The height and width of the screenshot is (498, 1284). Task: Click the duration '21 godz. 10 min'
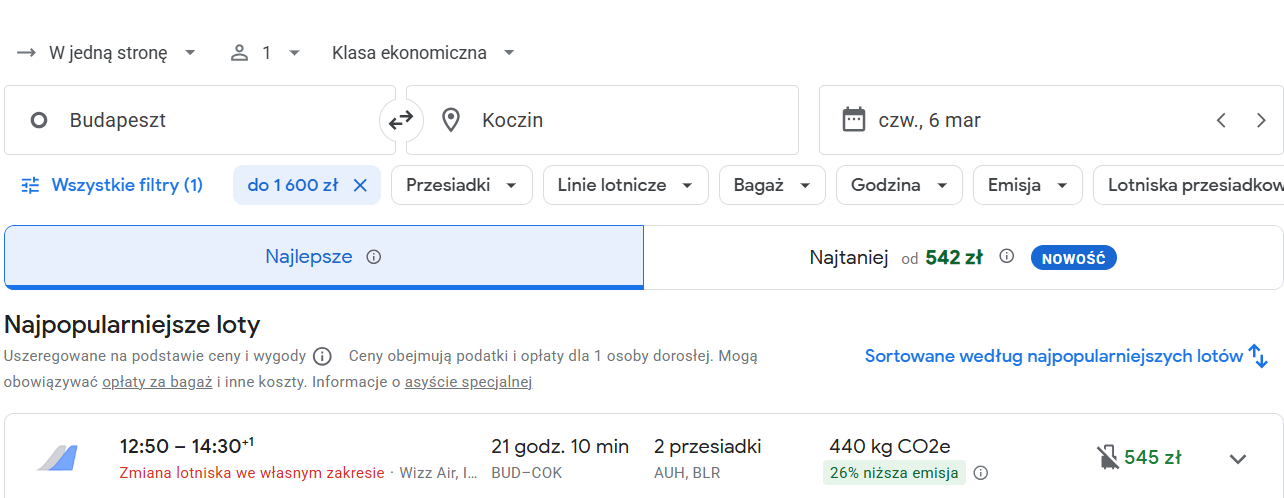pyautogui.click(x=560, y=446)
